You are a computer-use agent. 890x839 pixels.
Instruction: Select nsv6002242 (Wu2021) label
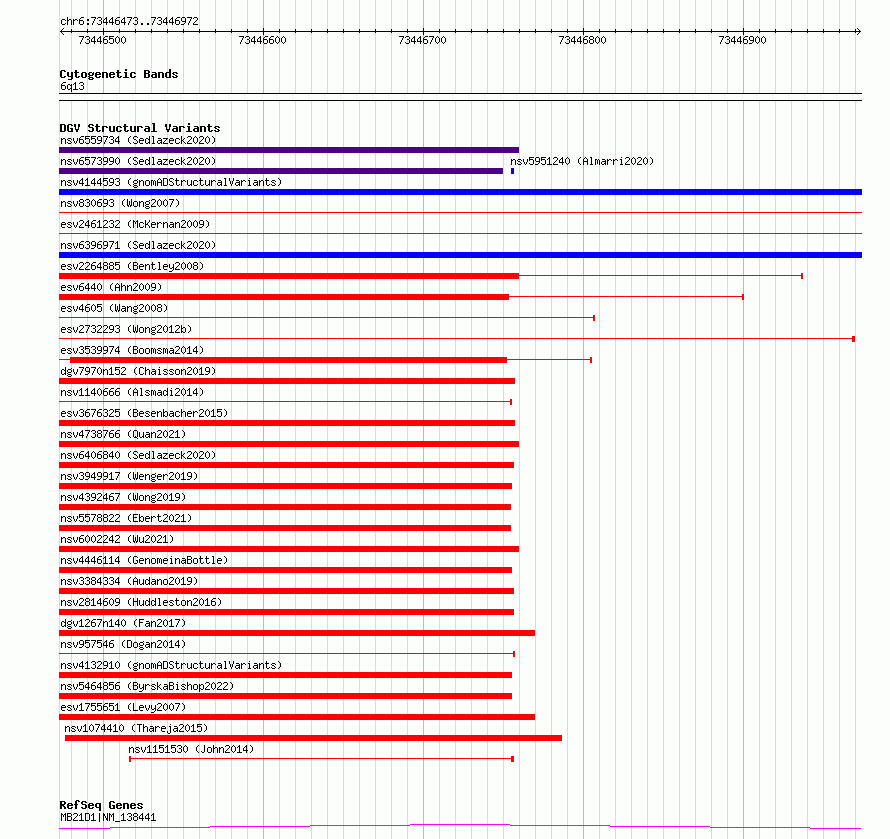coord(117,539)
